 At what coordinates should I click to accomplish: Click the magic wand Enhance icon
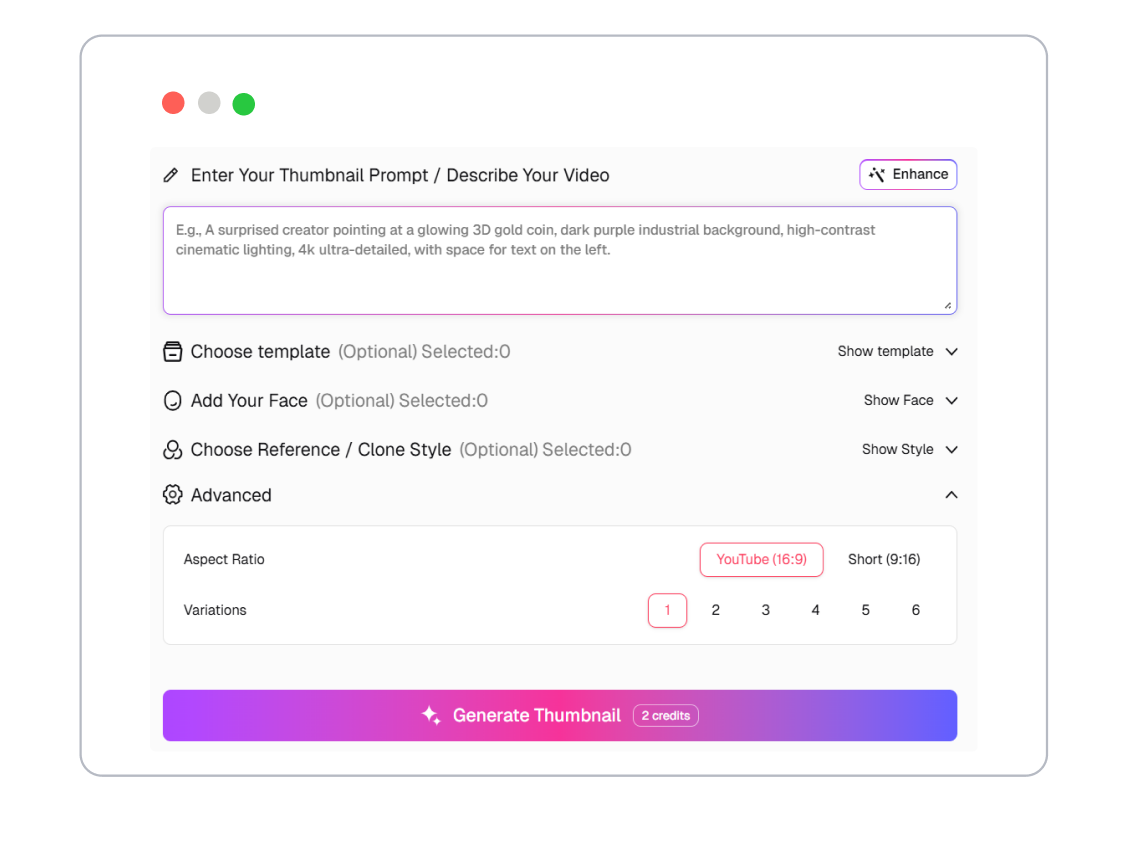tap(876, 175)
